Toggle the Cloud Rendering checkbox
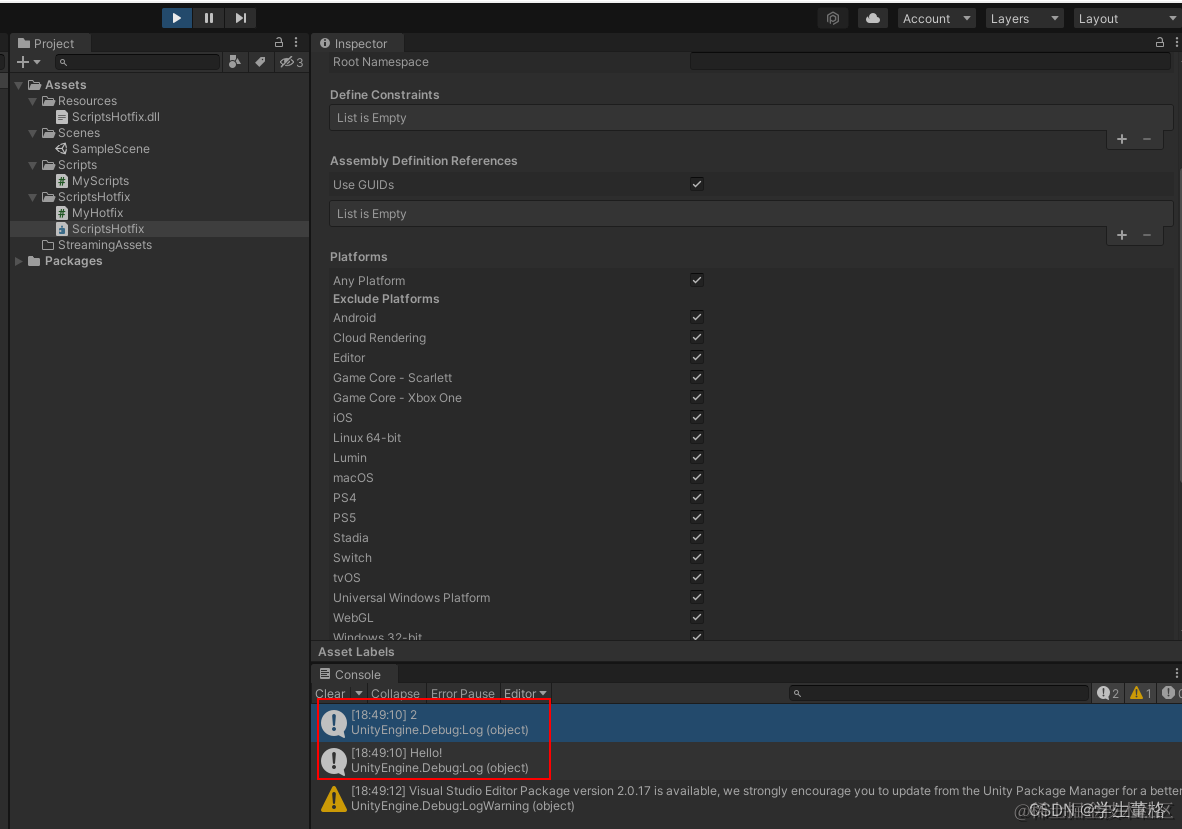1182x829 pixels. tap(697, 338)
